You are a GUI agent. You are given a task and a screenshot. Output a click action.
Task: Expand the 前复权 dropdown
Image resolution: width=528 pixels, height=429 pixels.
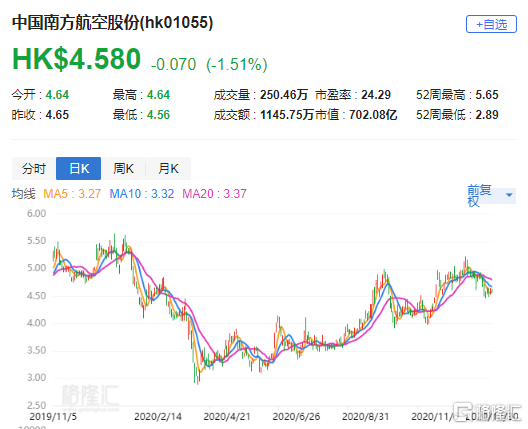pos(491,196)
